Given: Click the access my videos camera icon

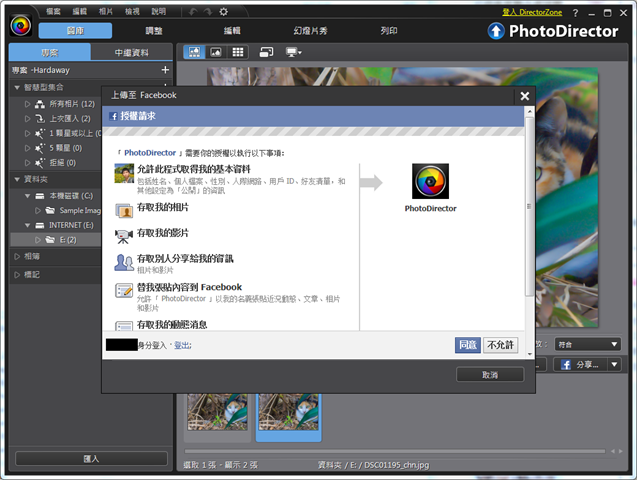Looking at the screenshot, I should (124, 236).
